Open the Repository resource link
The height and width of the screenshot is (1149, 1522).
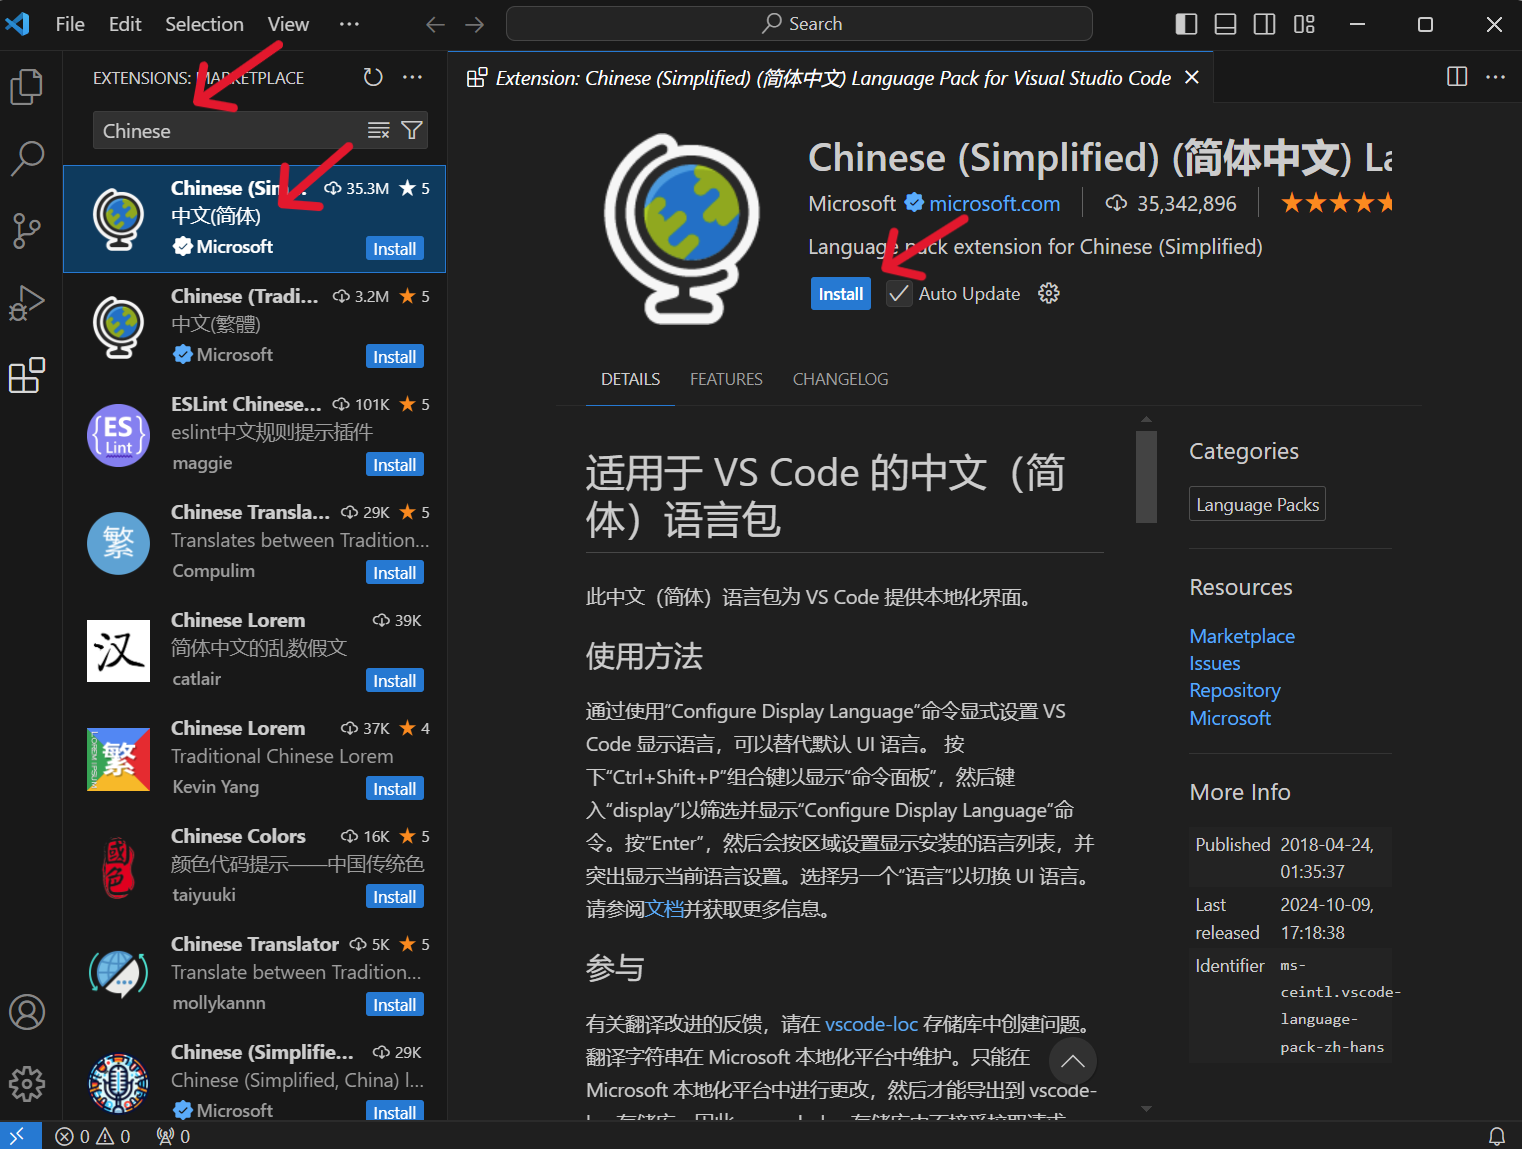click(1235, 690)
